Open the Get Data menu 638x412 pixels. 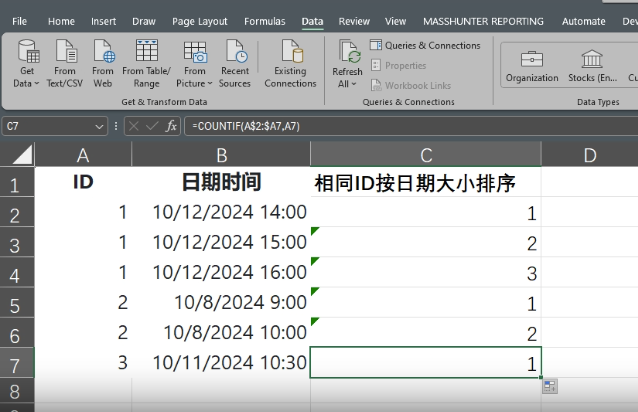(x=27, y=64)
